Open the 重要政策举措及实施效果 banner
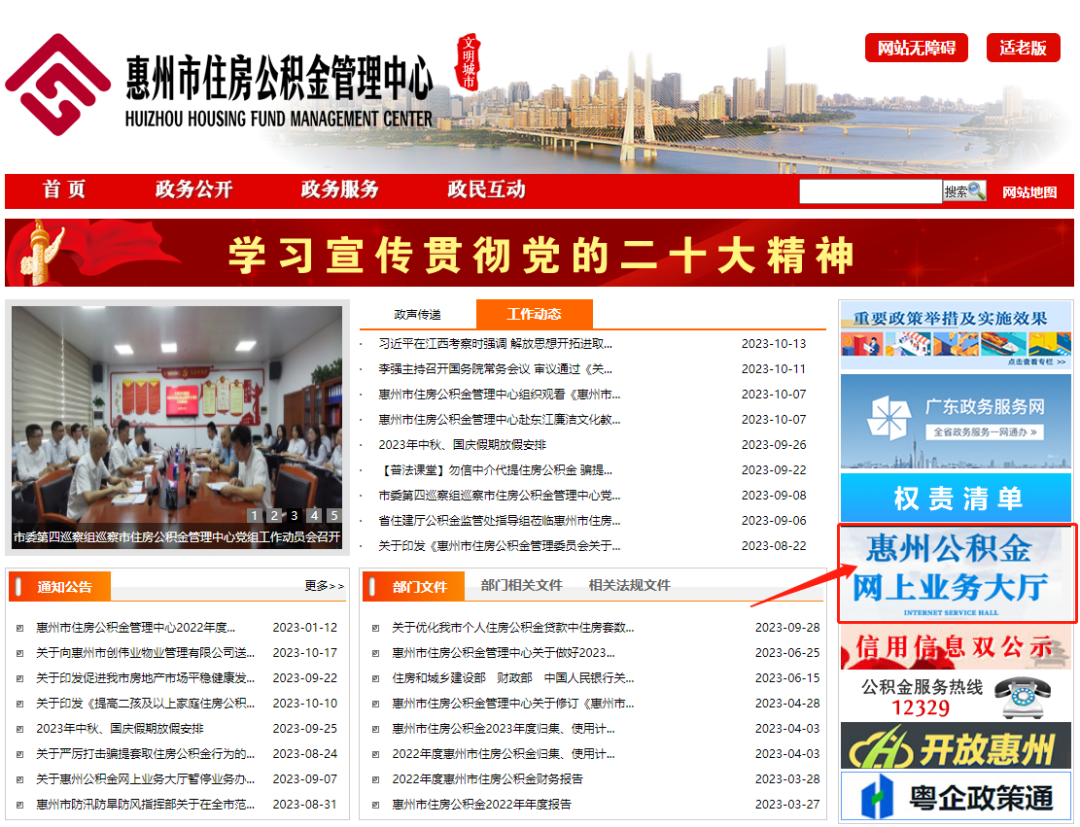Image resolution: width=1080 pixels, height=827 pixels. (956, 335)
